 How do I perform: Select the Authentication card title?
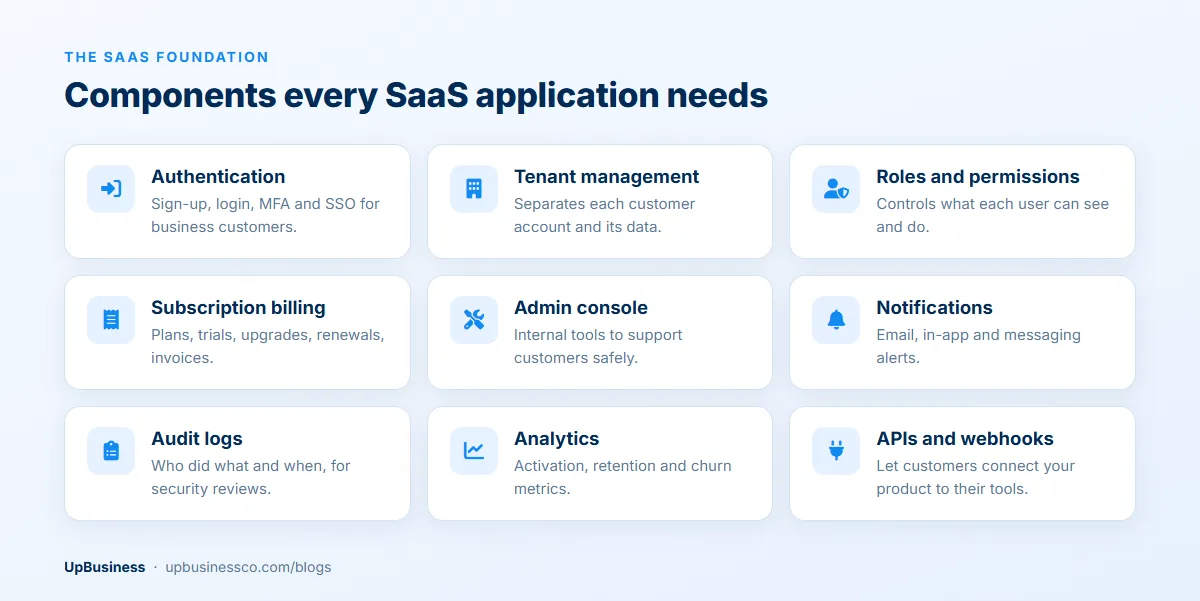tap(218, 177)
